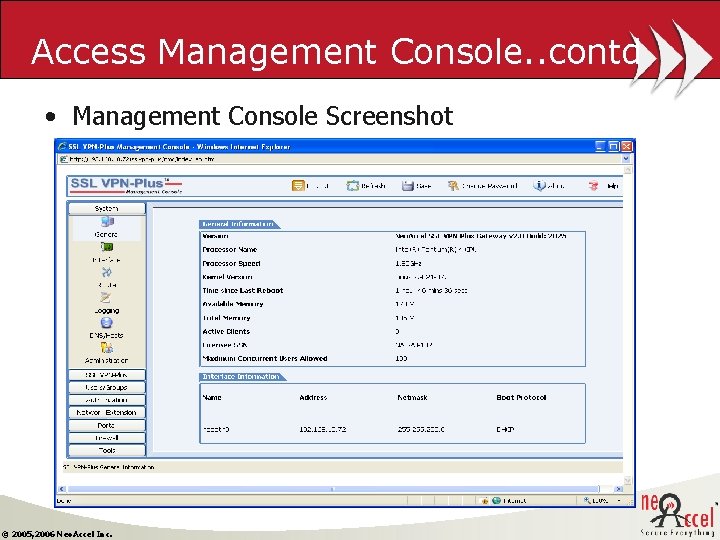
Task: Click the Time since Last Reboot label
Action: pyautogui.click(x=243, y=290)
